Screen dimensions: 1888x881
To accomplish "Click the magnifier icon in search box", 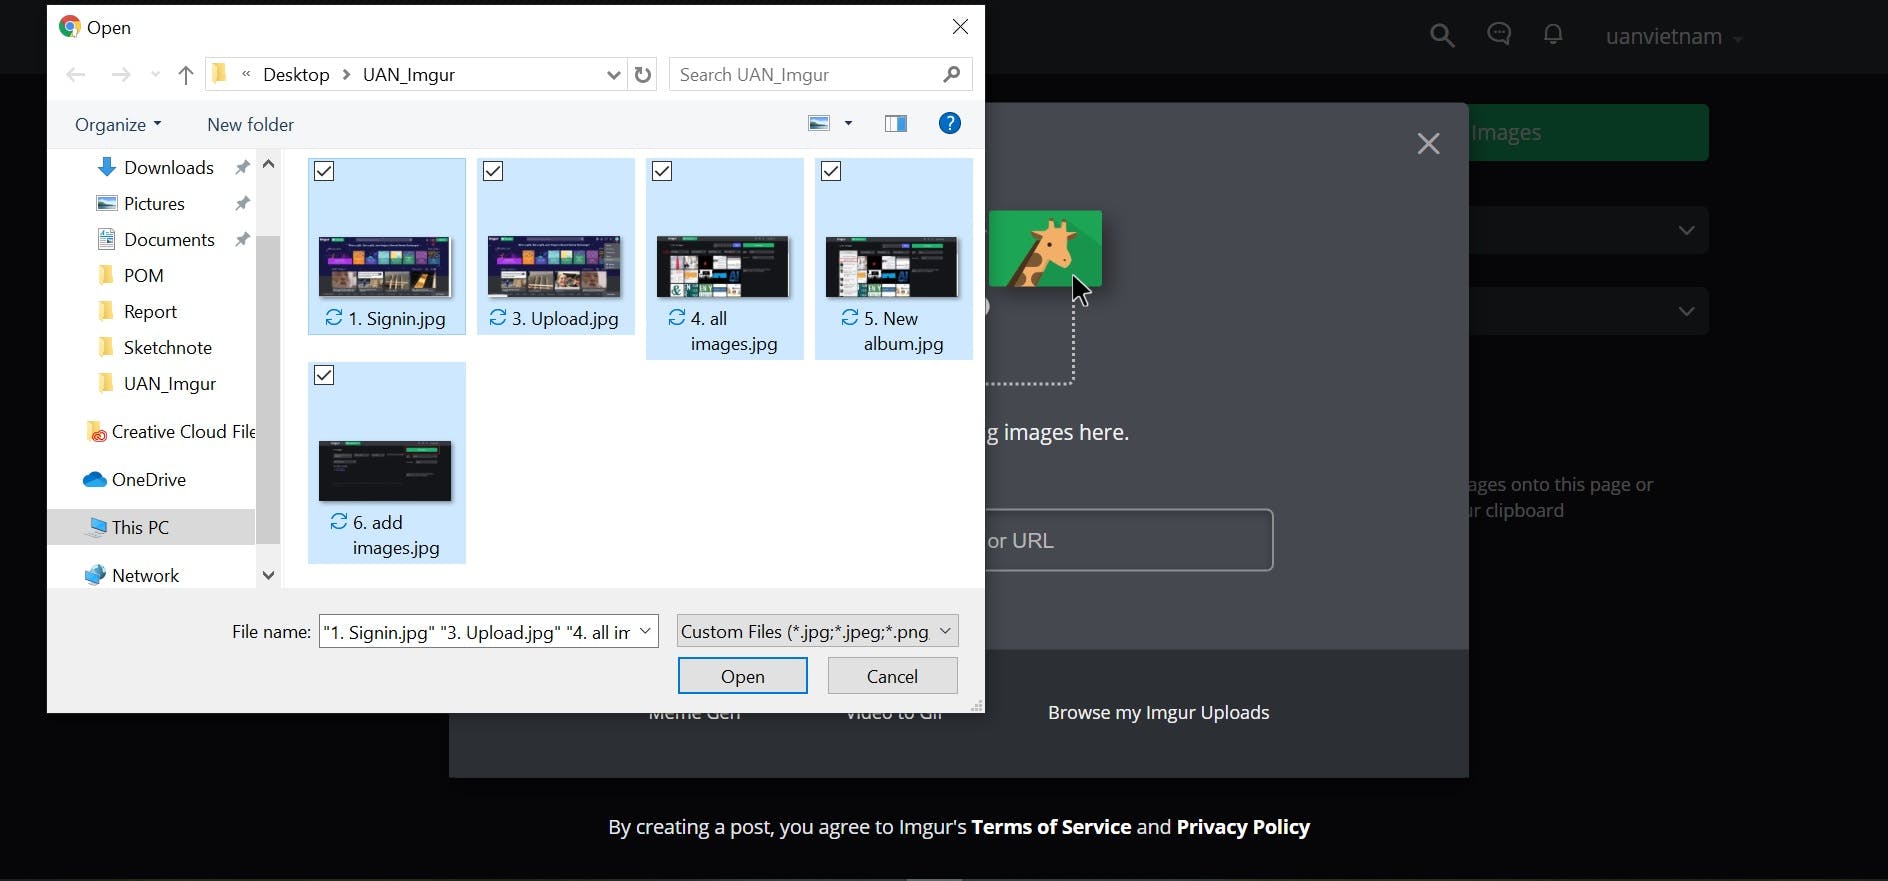I will pos(952,74).
